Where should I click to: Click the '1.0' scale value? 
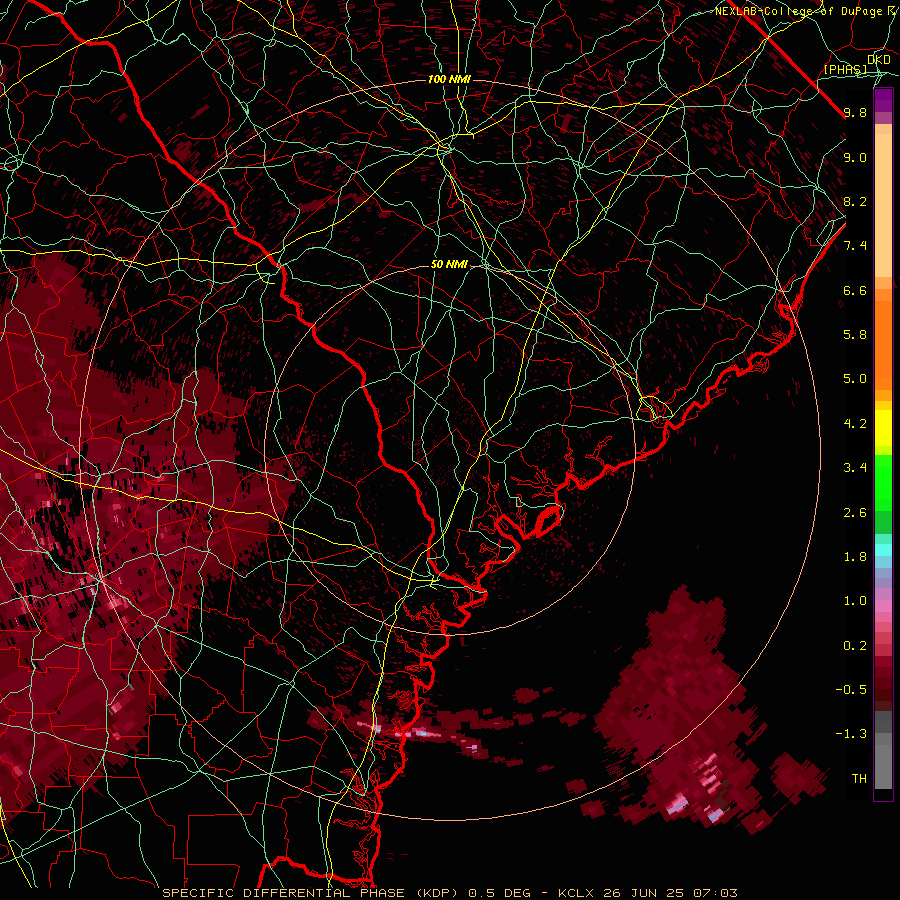coord(855,602)
